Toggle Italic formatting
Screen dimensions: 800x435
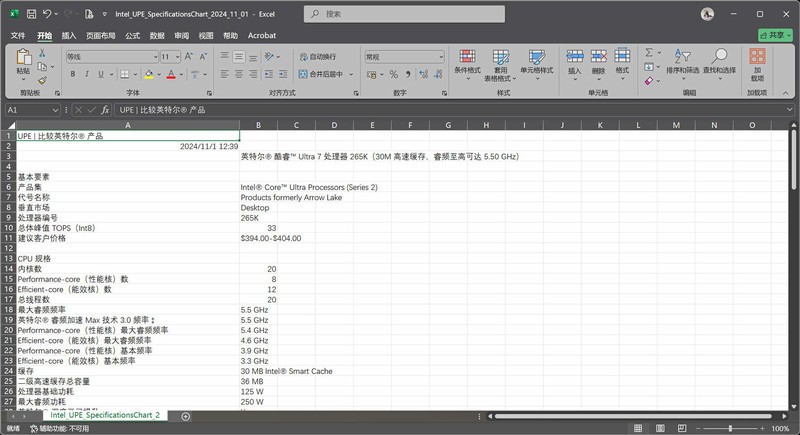point(87,74)
